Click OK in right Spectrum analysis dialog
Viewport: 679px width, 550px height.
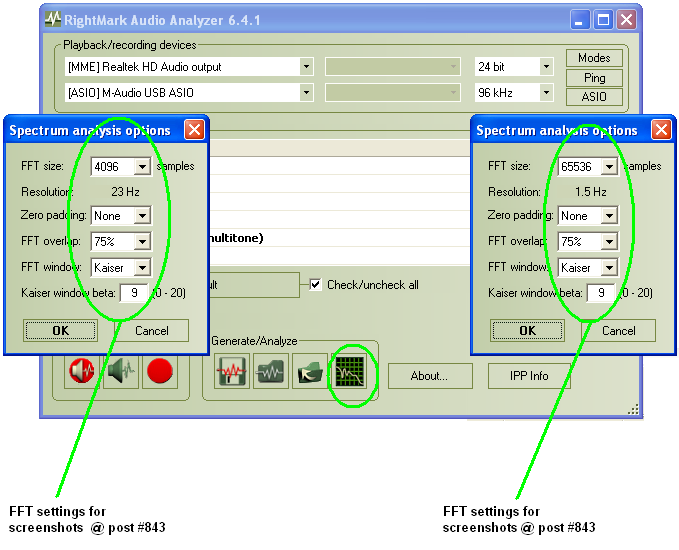(527, 331)
